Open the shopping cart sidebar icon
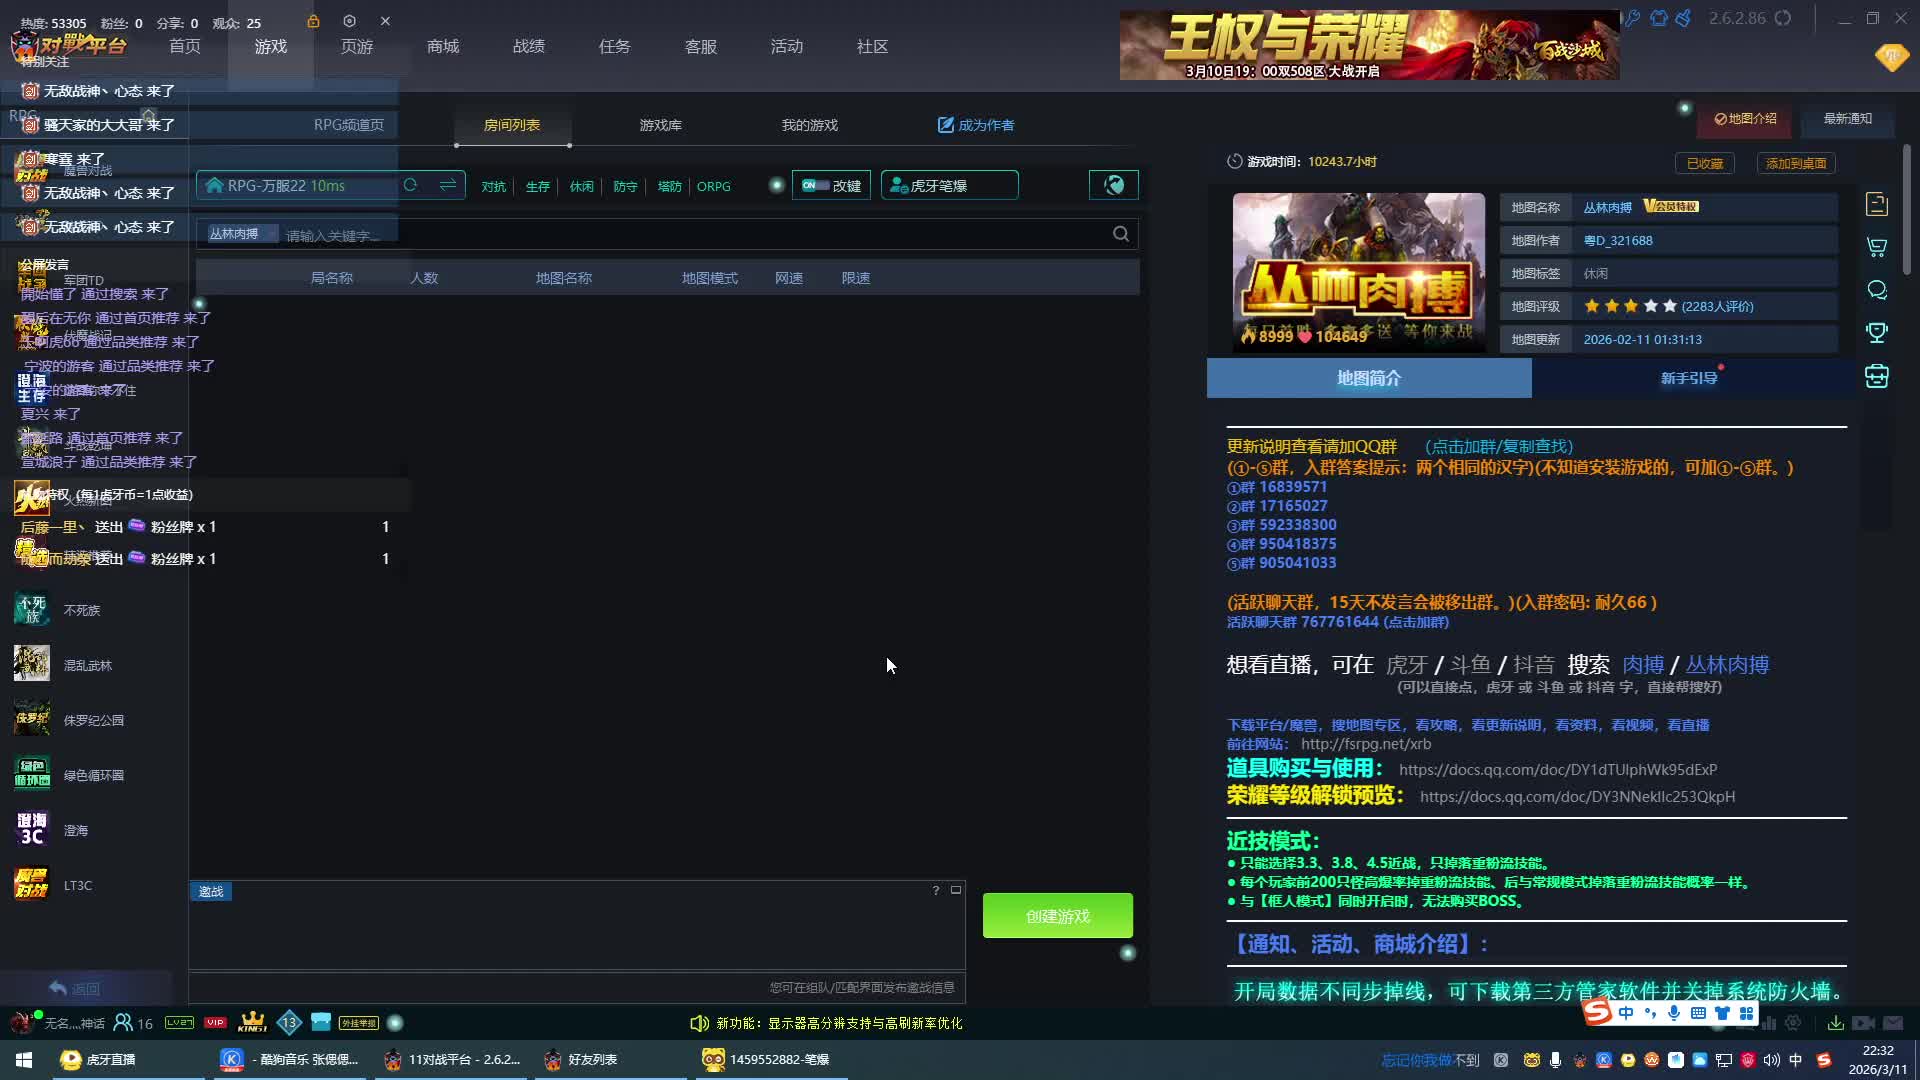 [1877, 247]
